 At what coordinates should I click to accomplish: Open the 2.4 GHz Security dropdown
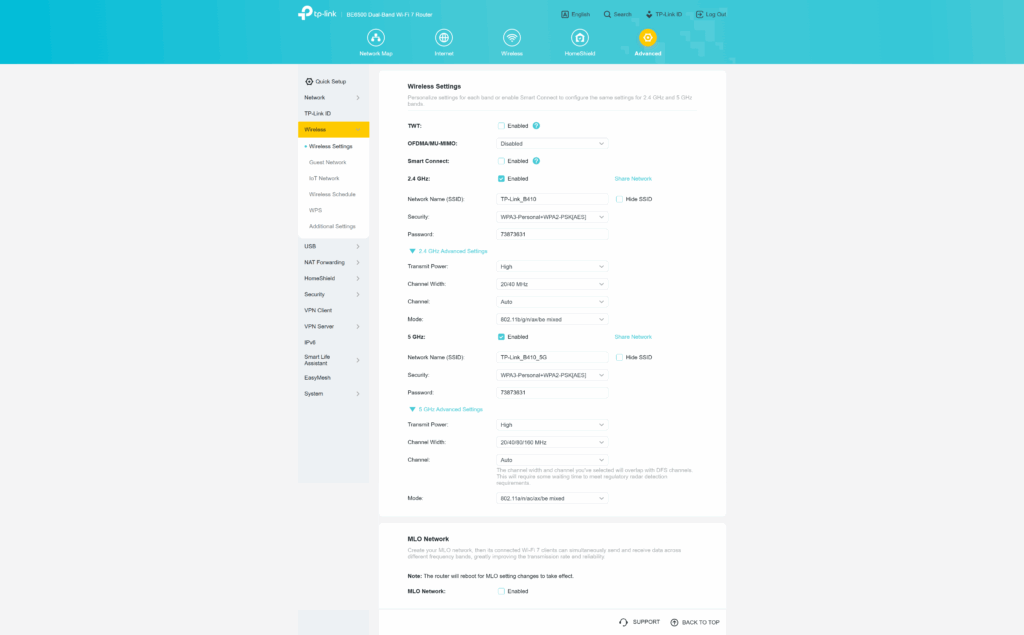[552, 217]
